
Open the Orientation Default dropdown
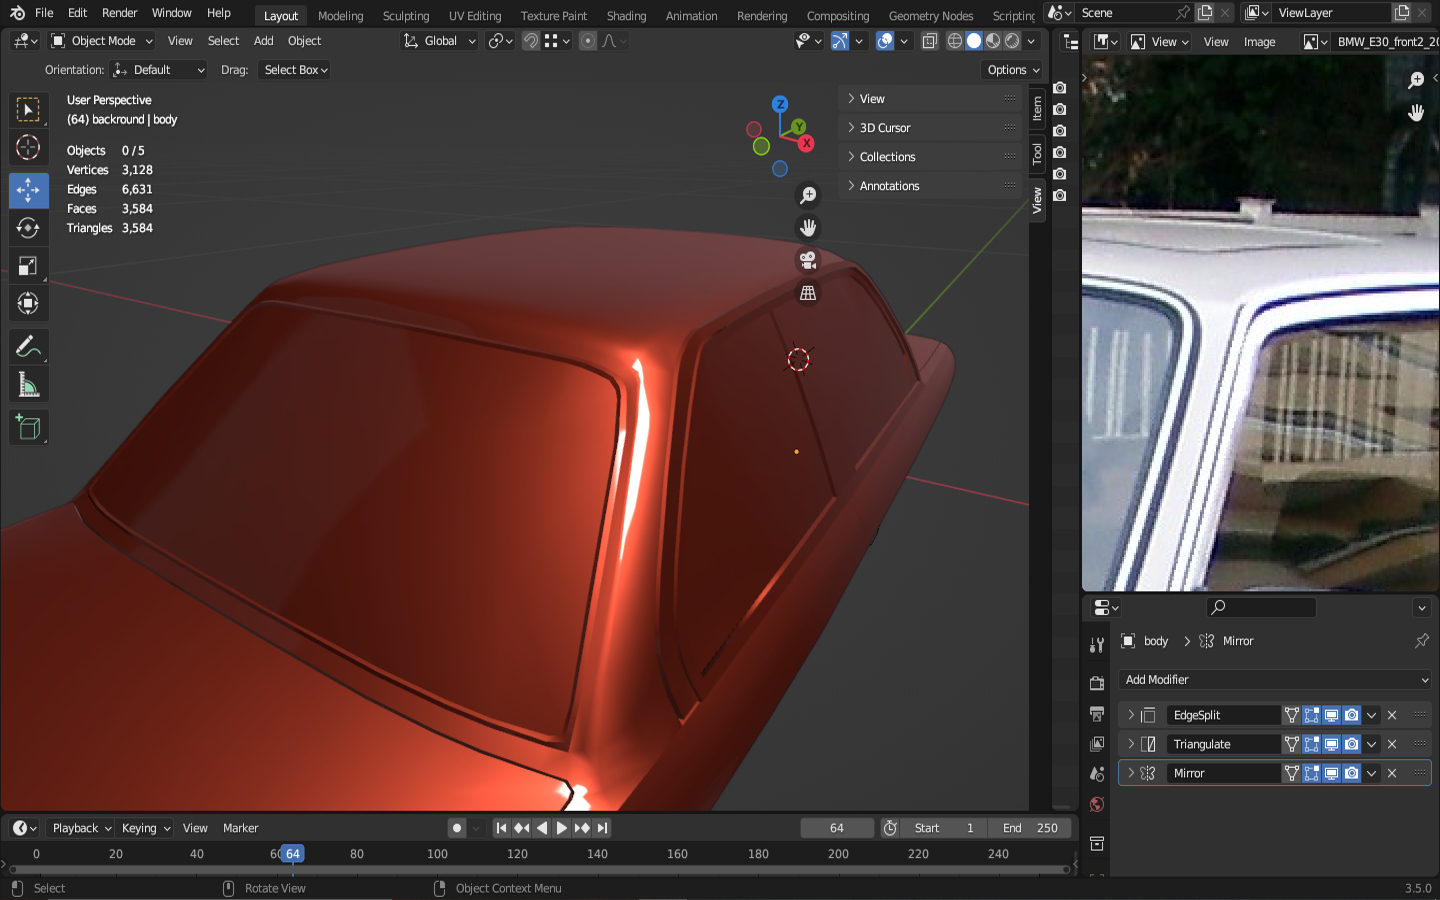[x=159, y=70]
